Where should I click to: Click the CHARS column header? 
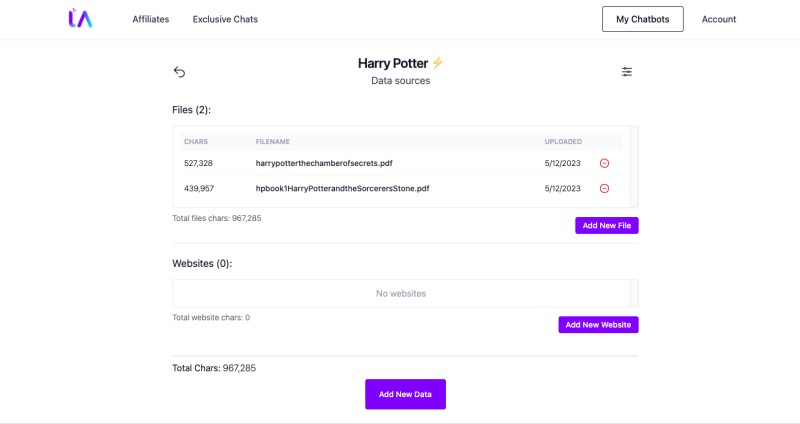point(196,141)
